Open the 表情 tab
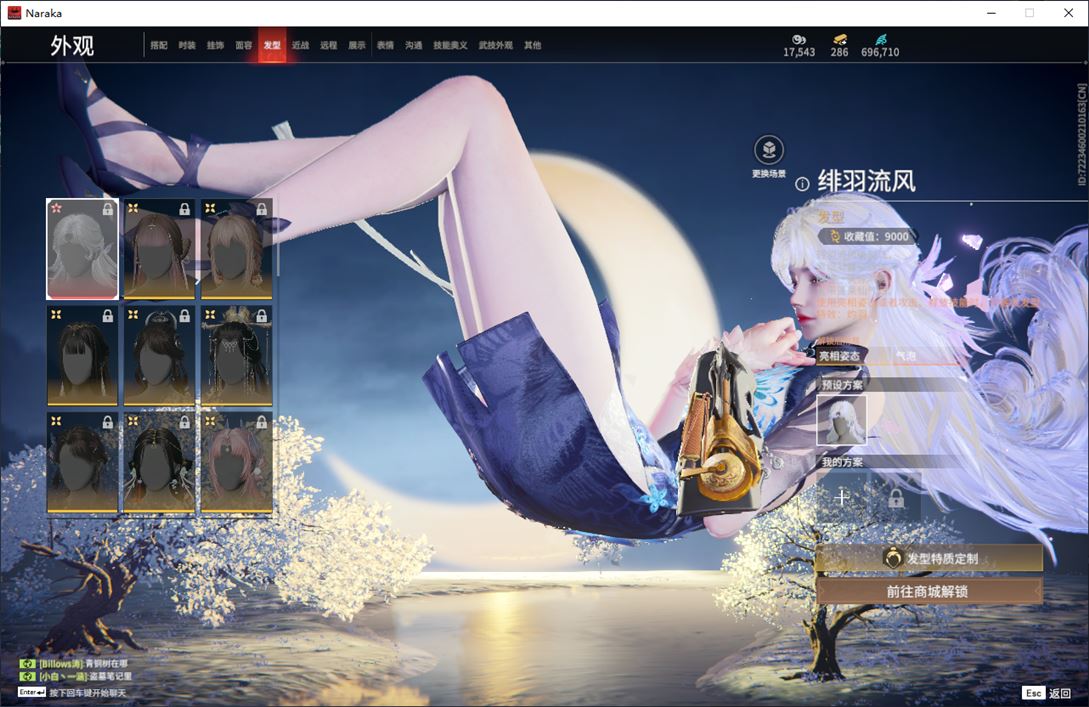Screen dimensions: 1089x707 (385, 45)
